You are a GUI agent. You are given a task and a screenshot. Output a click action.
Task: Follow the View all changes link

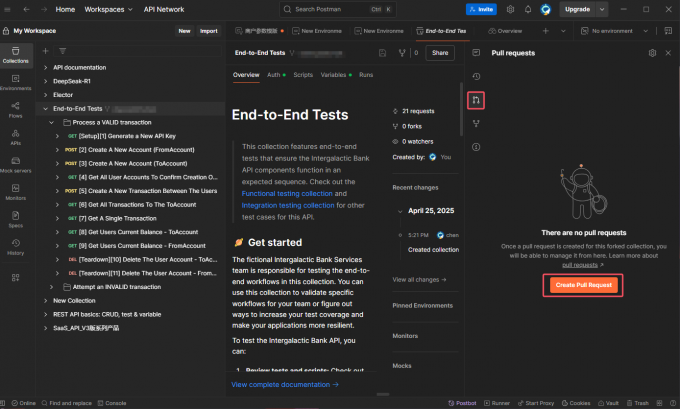[419, 280]
